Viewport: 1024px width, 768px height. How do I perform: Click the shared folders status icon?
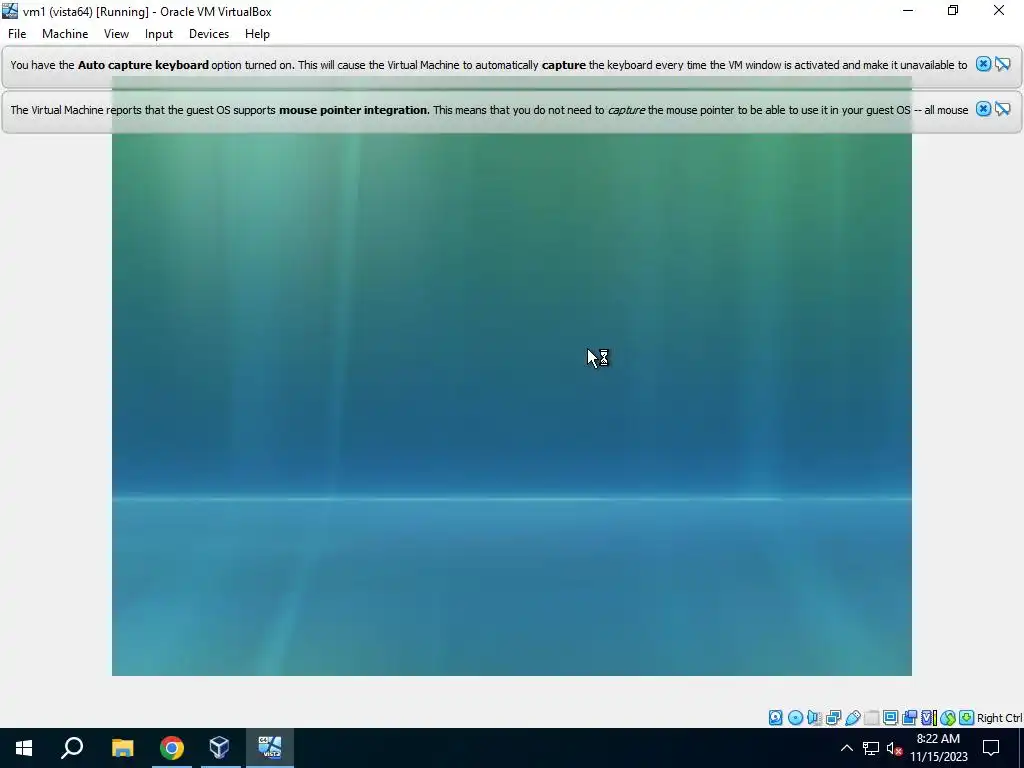872,718
